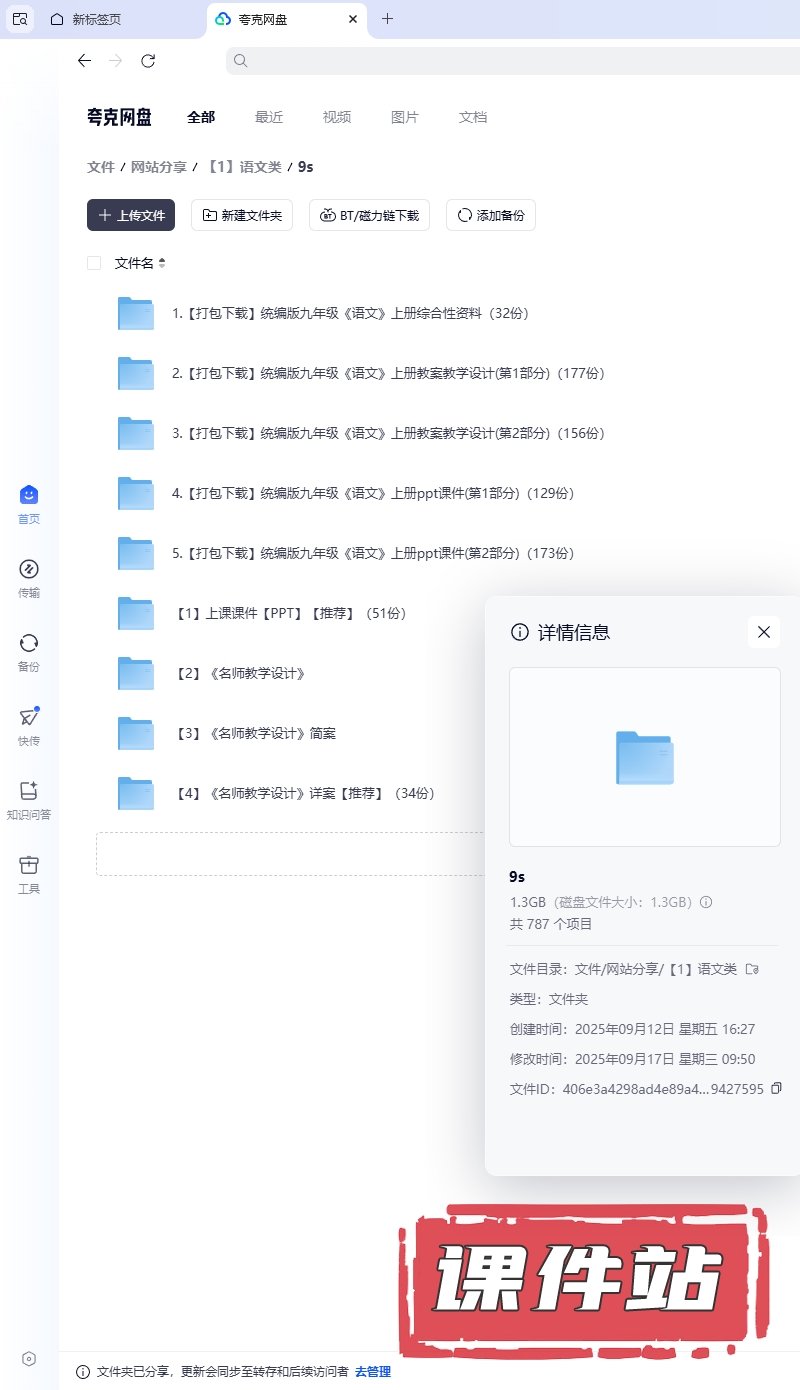Viewport: 800px width, 1390px height.
Task: Switch to the 文档 tab
Action: pos(473,117)
